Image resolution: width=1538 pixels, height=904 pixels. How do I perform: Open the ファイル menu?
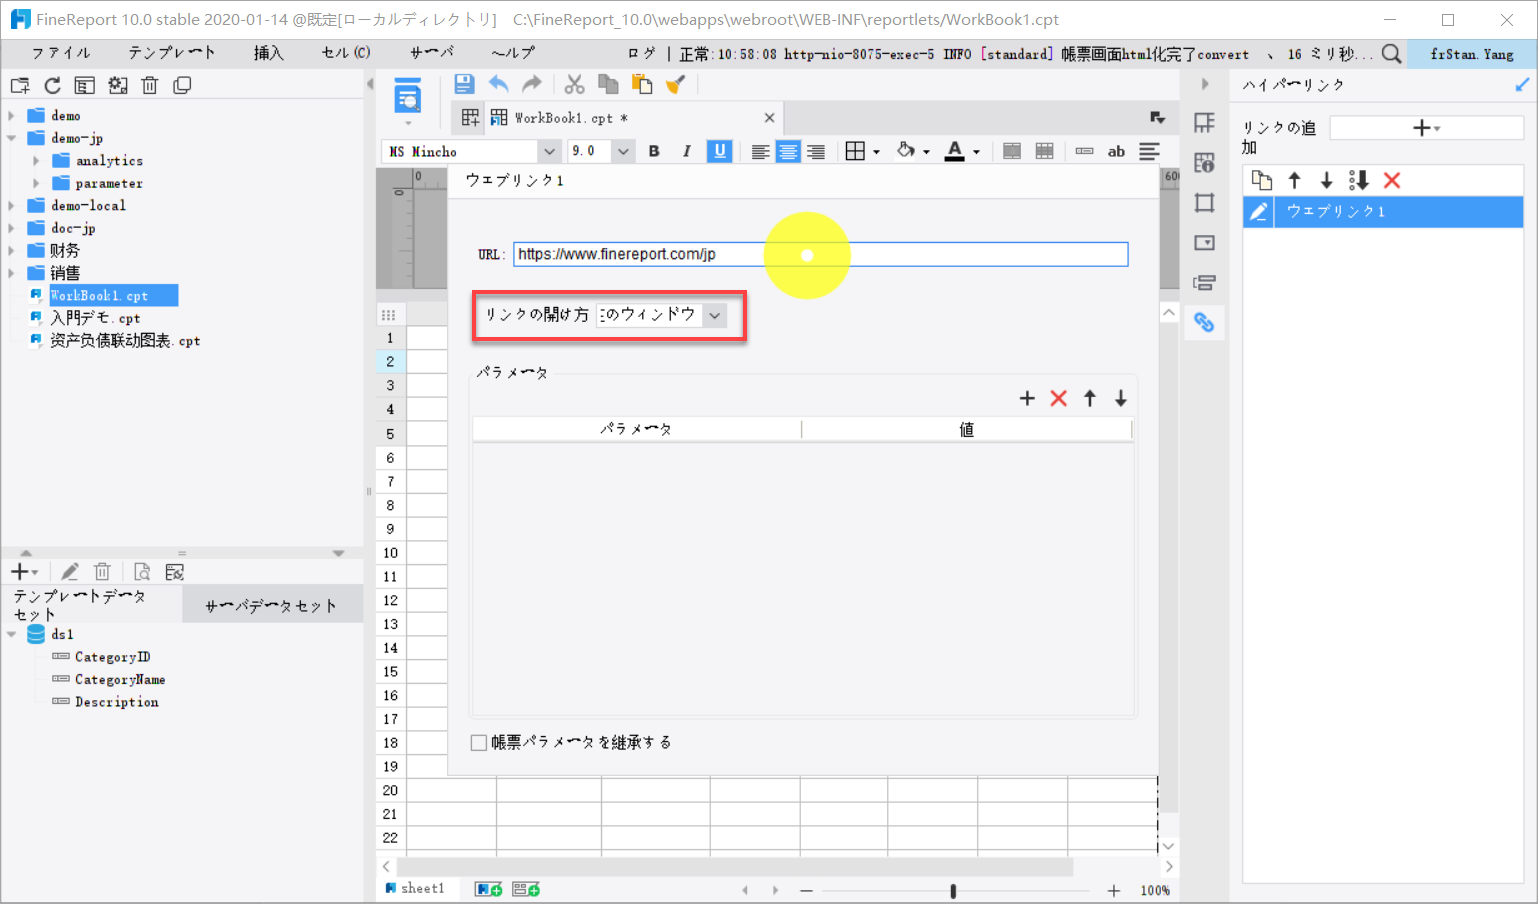pyautogui.click(x=61, y=53)
